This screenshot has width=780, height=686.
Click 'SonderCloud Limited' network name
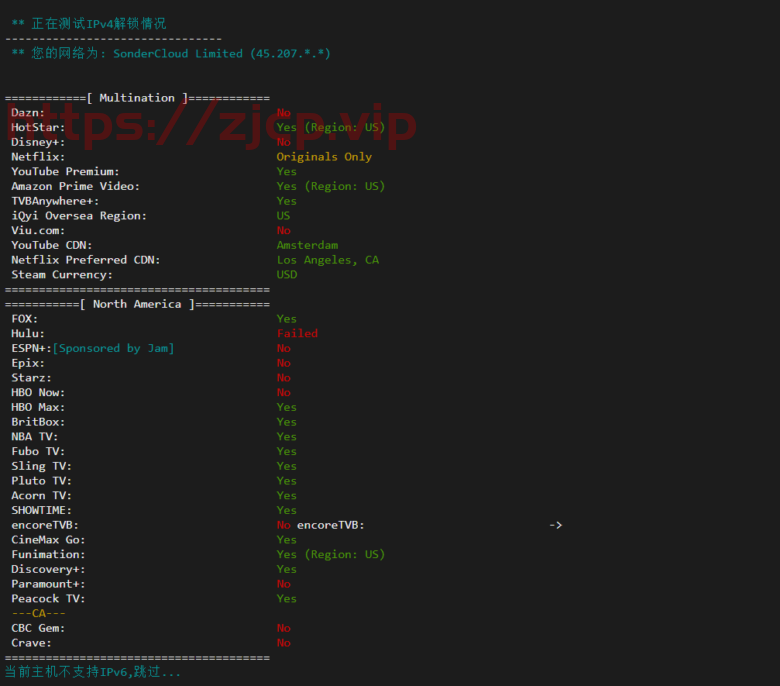pos(178,54)
